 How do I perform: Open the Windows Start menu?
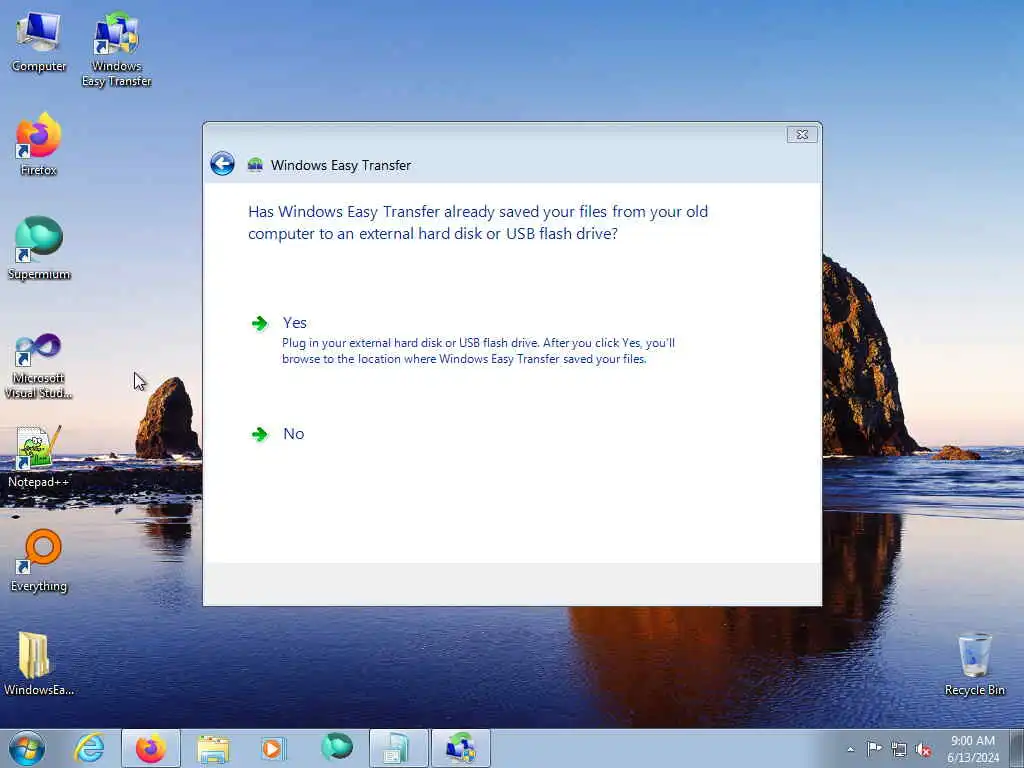coord(27,748)
